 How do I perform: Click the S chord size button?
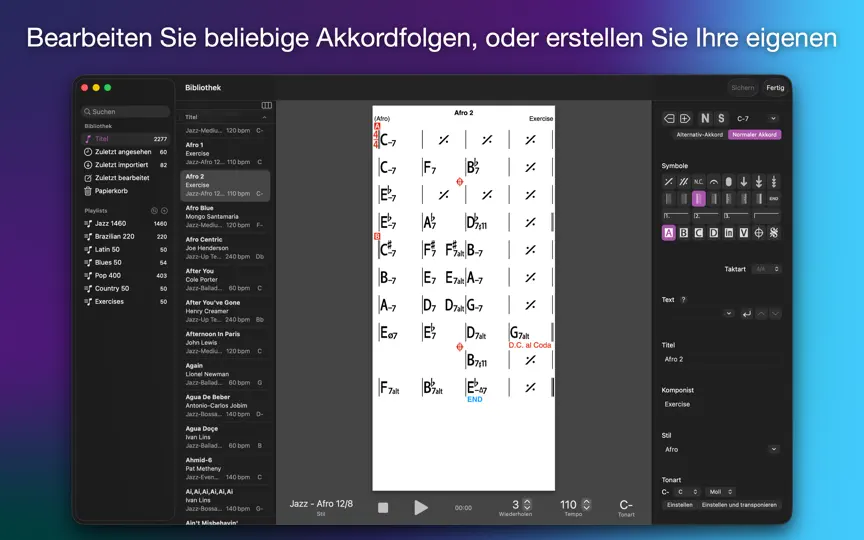coord(721,118)
